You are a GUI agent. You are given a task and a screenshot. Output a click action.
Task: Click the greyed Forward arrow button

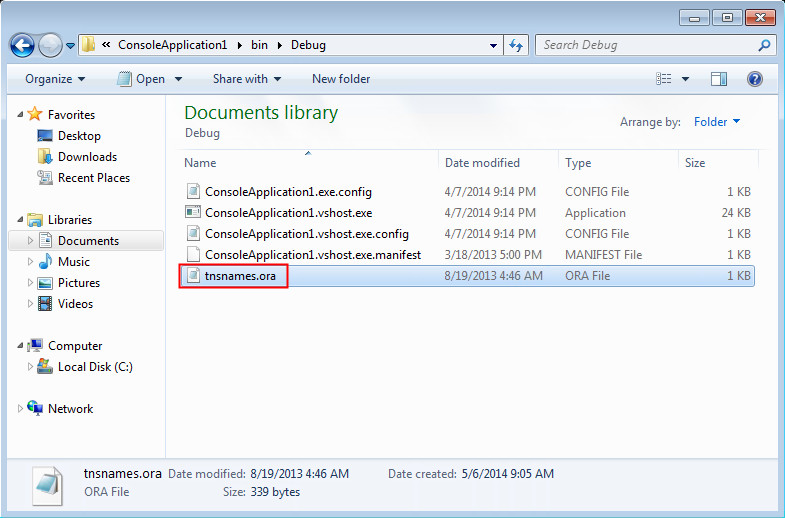[50, 46]
